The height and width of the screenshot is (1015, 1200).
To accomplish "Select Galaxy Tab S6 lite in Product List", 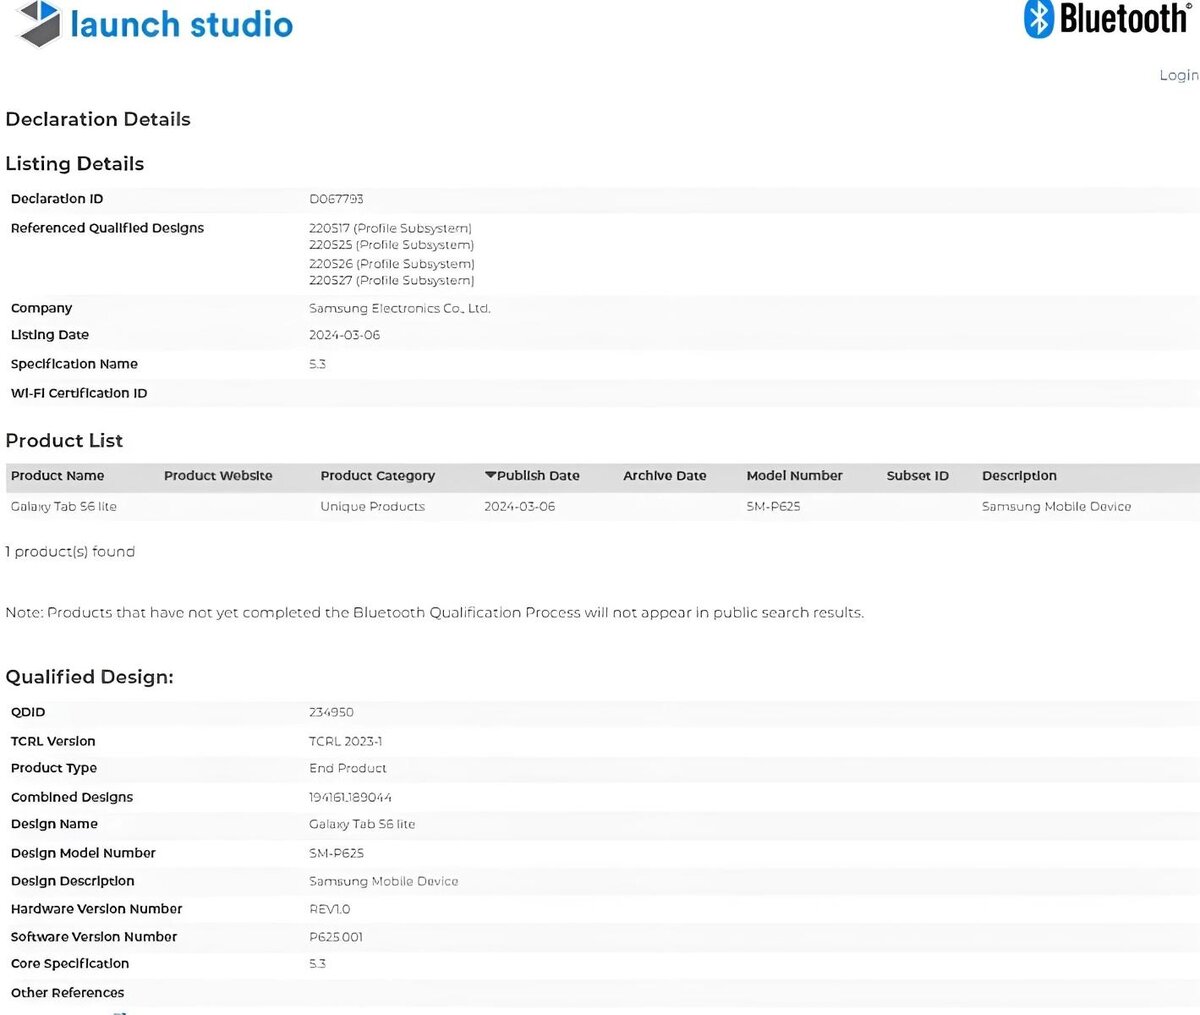I will [x=63, y=507].
